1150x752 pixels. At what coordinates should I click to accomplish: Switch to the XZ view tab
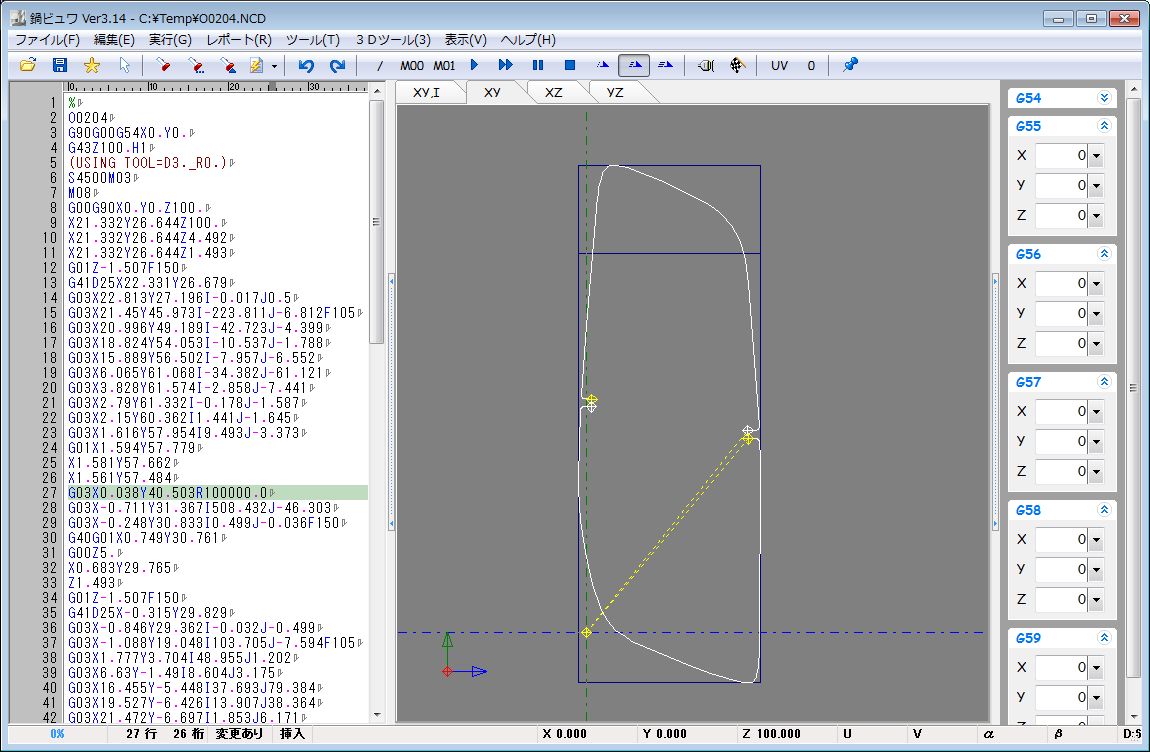coord(554,92)
